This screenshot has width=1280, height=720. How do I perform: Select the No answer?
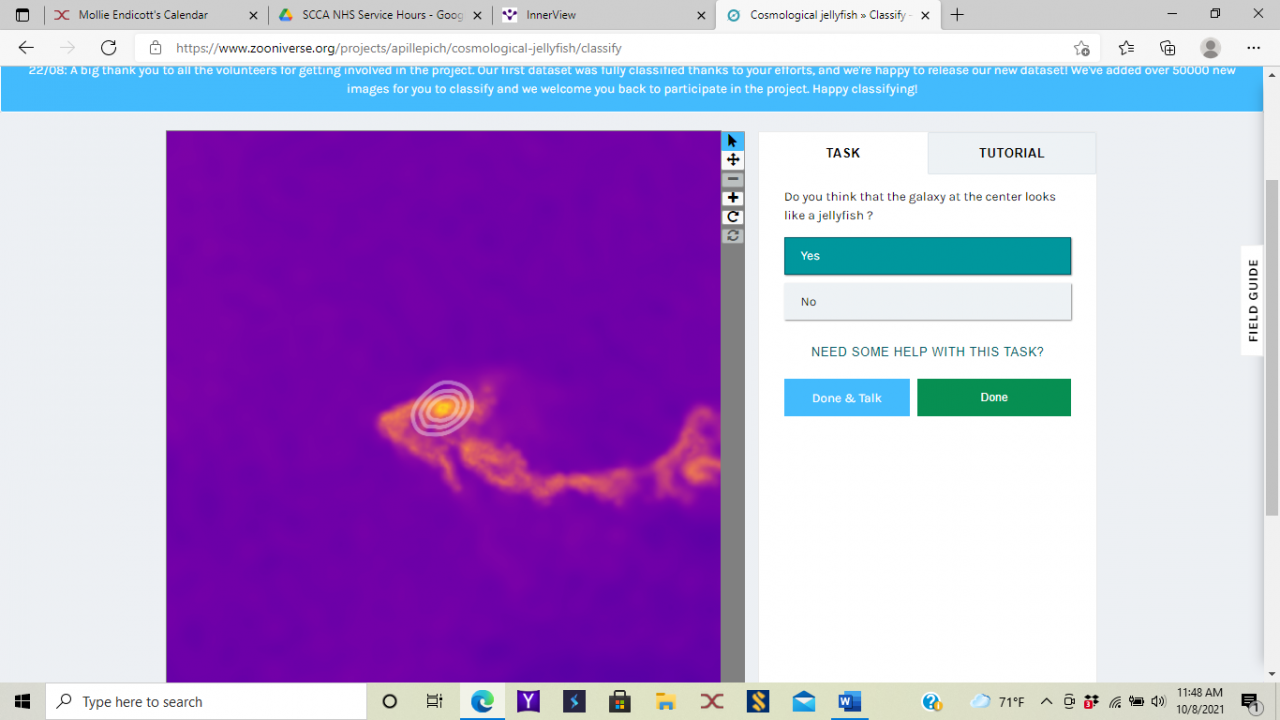point(927,301)
